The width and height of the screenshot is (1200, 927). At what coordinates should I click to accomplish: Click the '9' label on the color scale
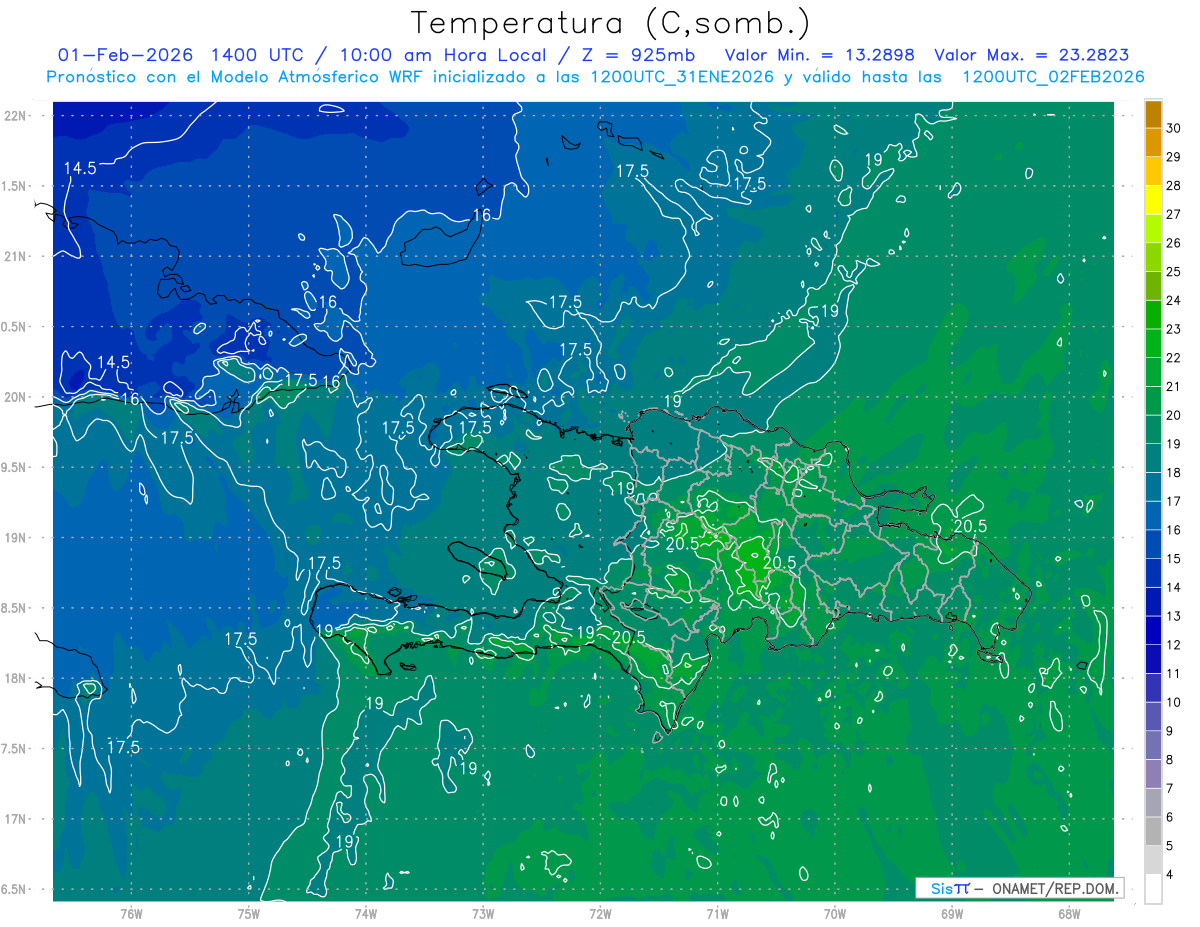pyautogui.click(x=1171, y=731)
